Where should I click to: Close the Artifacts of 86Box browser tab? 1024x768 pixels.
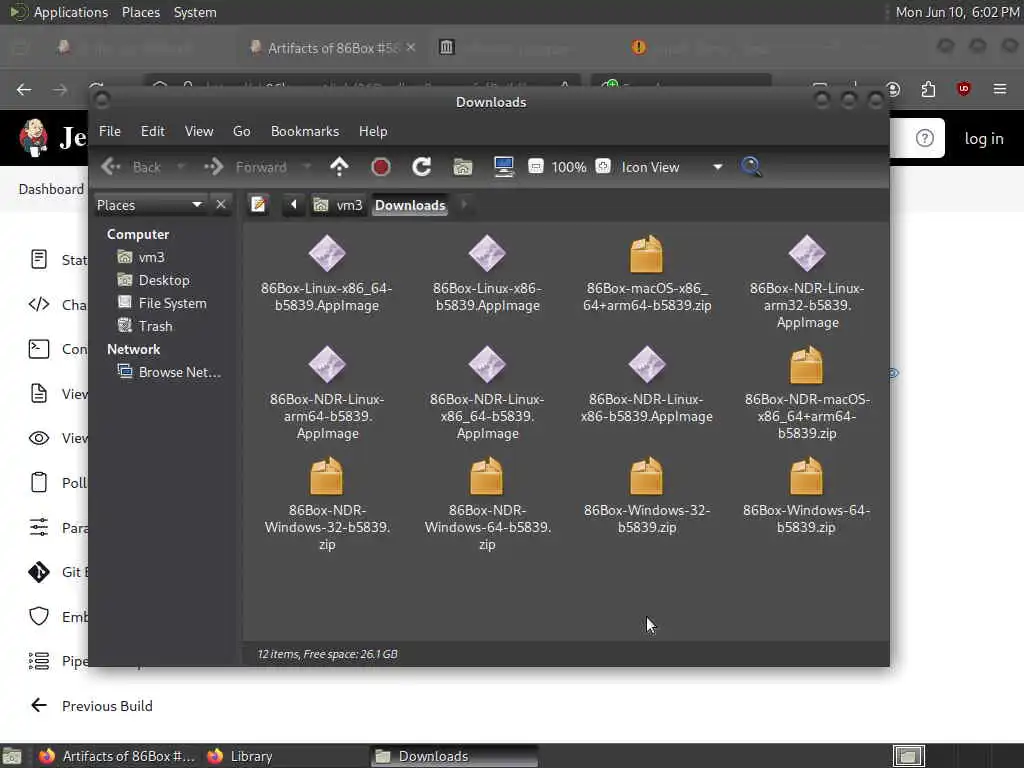coord(411,48)
